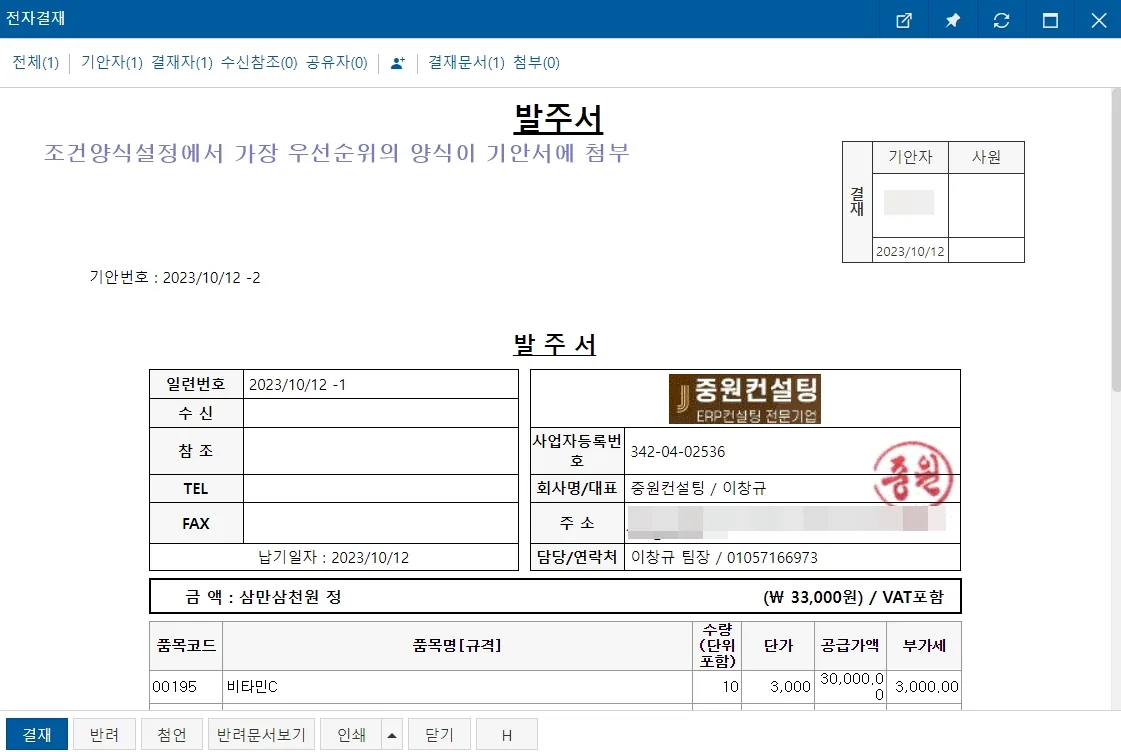Screen dimensions: 1121x752
Task: Reject using the 반려 button
Action: (x=104, y=735)
